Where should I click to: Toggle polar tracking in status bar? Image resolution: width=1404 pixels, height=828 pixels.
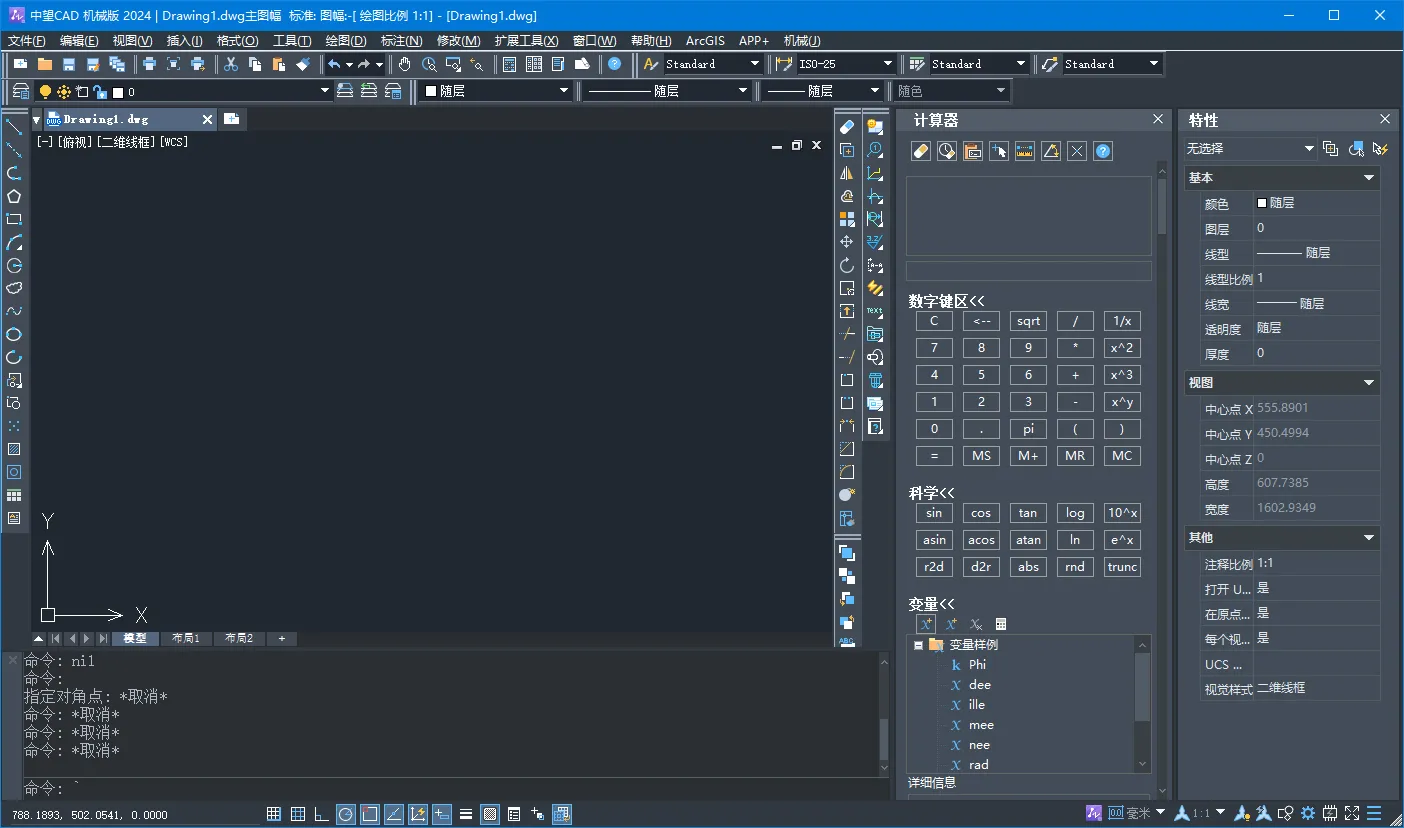(x=345, y=814)
